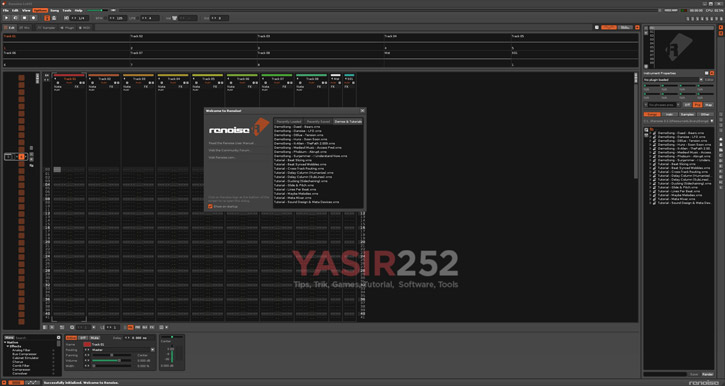The image size is (725, 386).
Task: Open Tutorial - Lines Per Beat.xrns in dialog
Action: 295,190
